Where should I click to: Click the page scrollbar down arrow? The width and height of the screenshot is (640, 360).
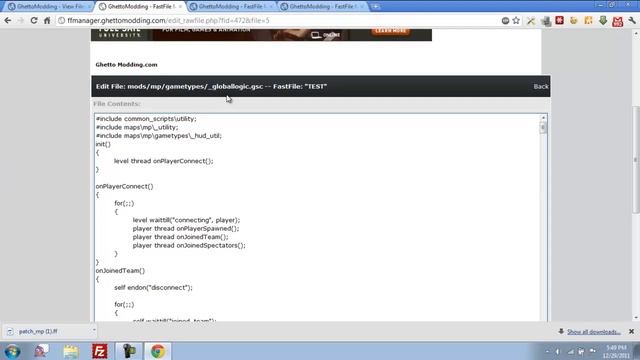click(x=636, y=318)
